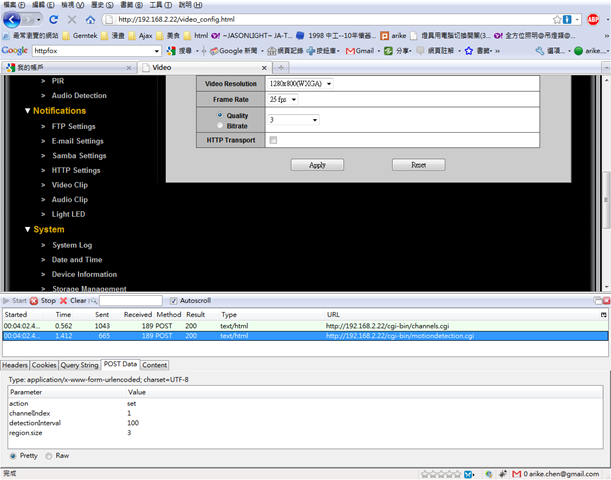Switch to the POST Data tab

(x=120, y=364)
